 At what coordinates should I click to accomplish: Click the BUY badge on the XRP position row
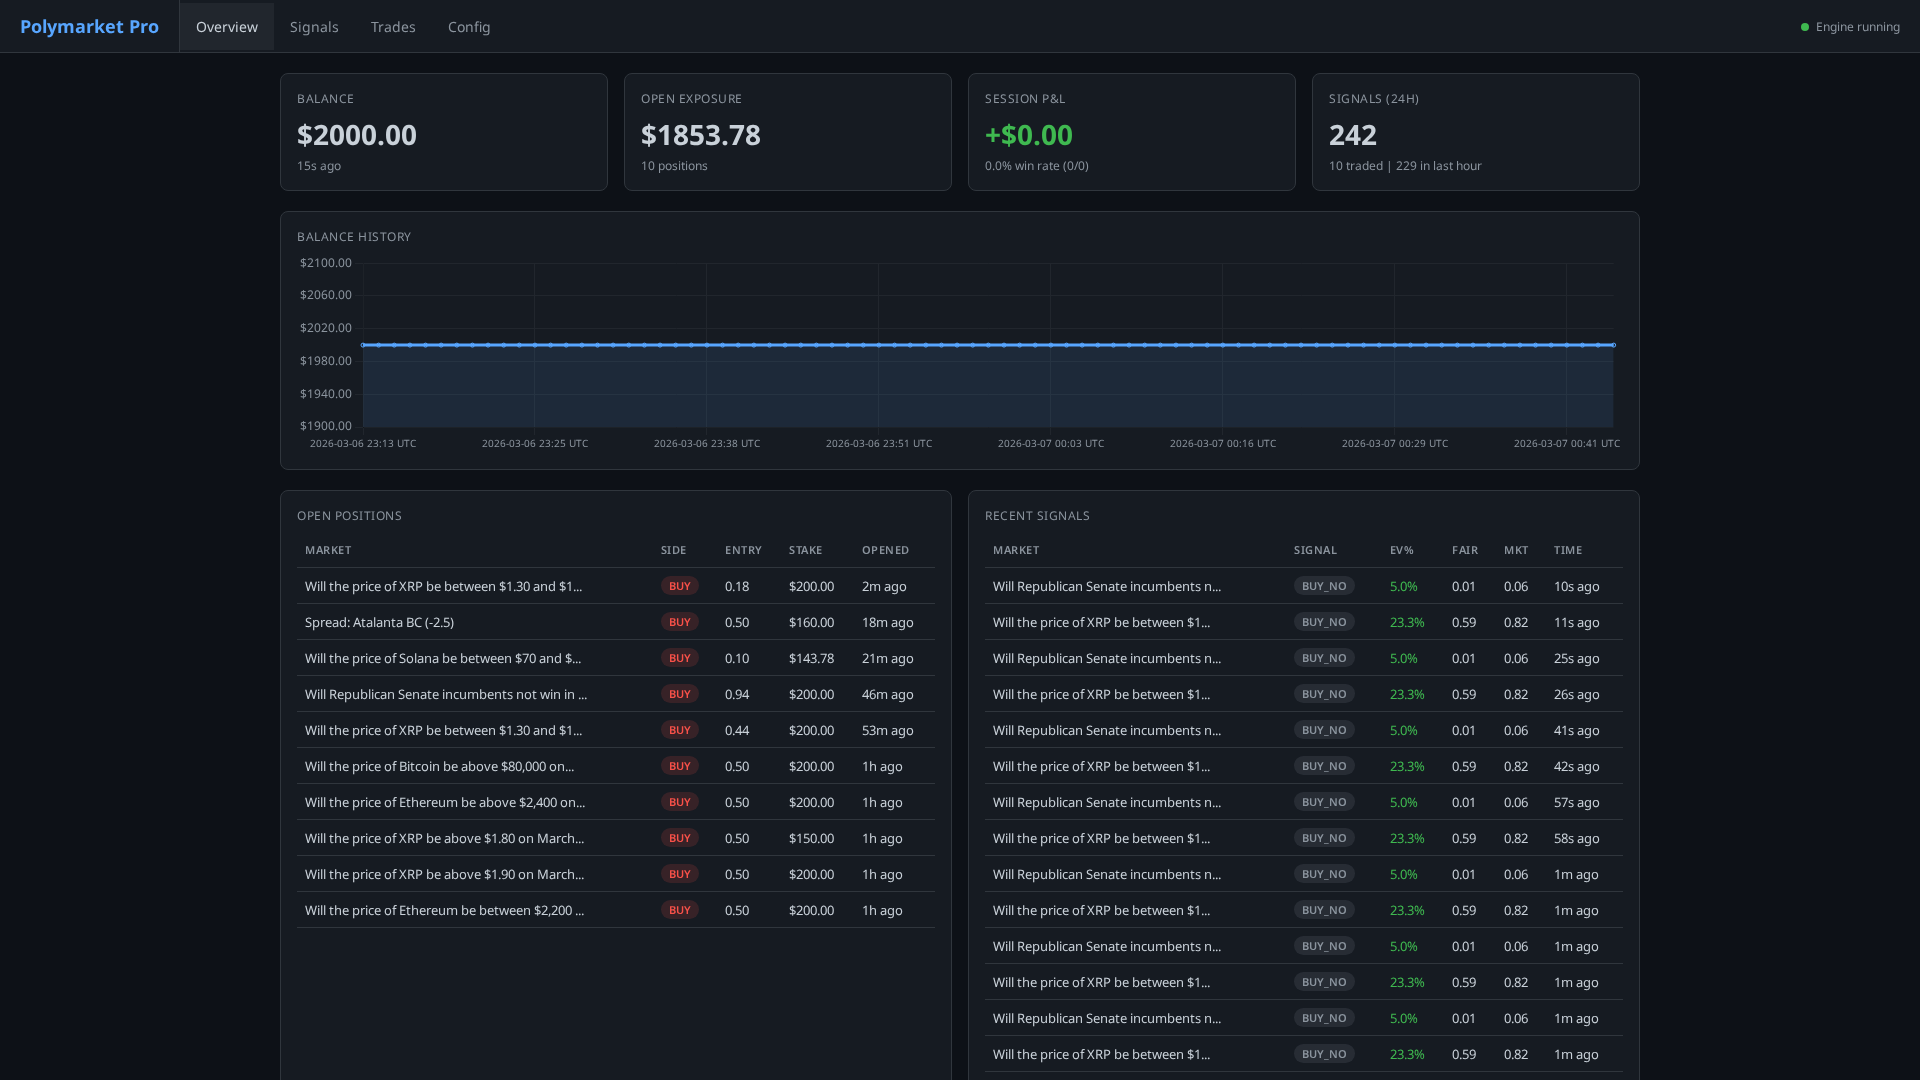point(679,586)
